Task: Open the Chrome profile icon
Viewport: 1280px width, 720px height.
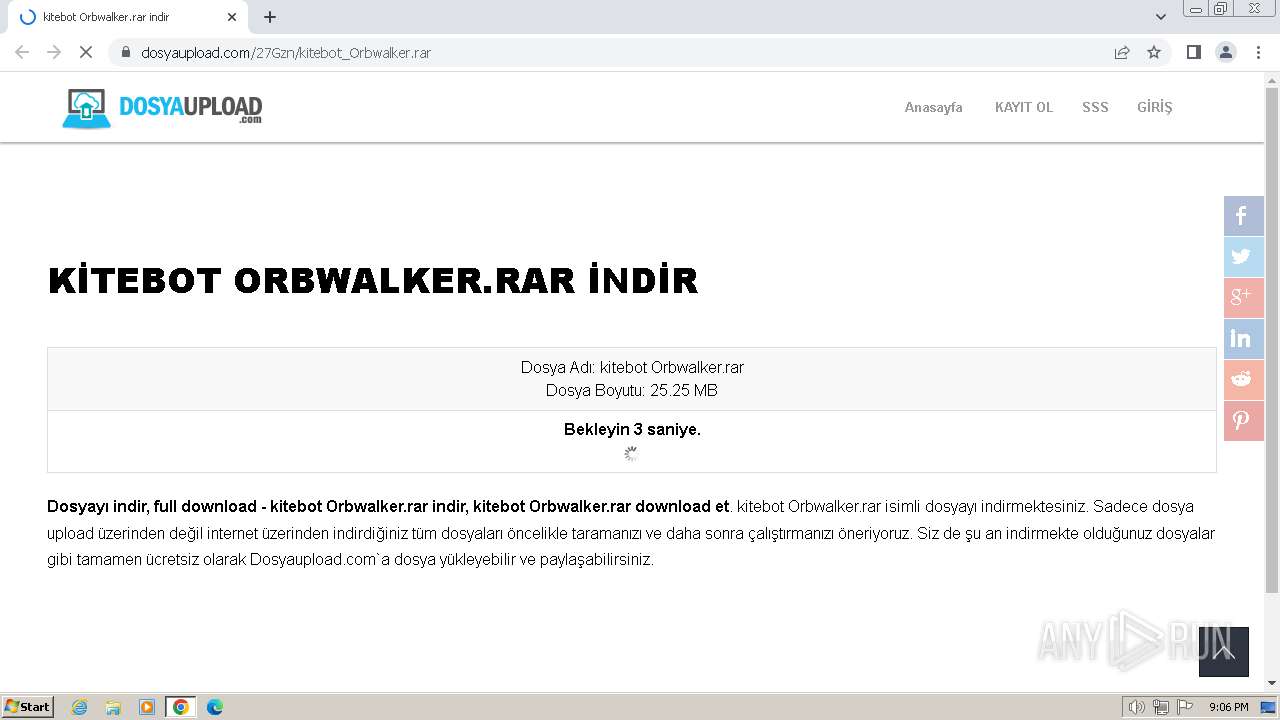Action: pyautogui.click(x=1226, y=52)
